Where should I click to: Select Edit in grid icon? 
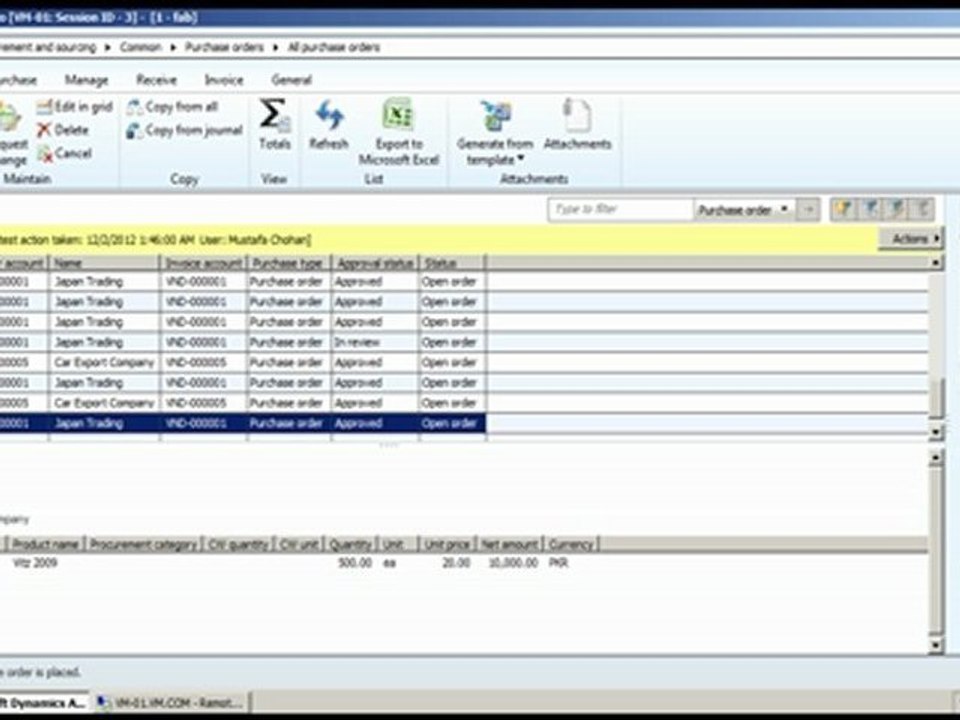point(44,107)
